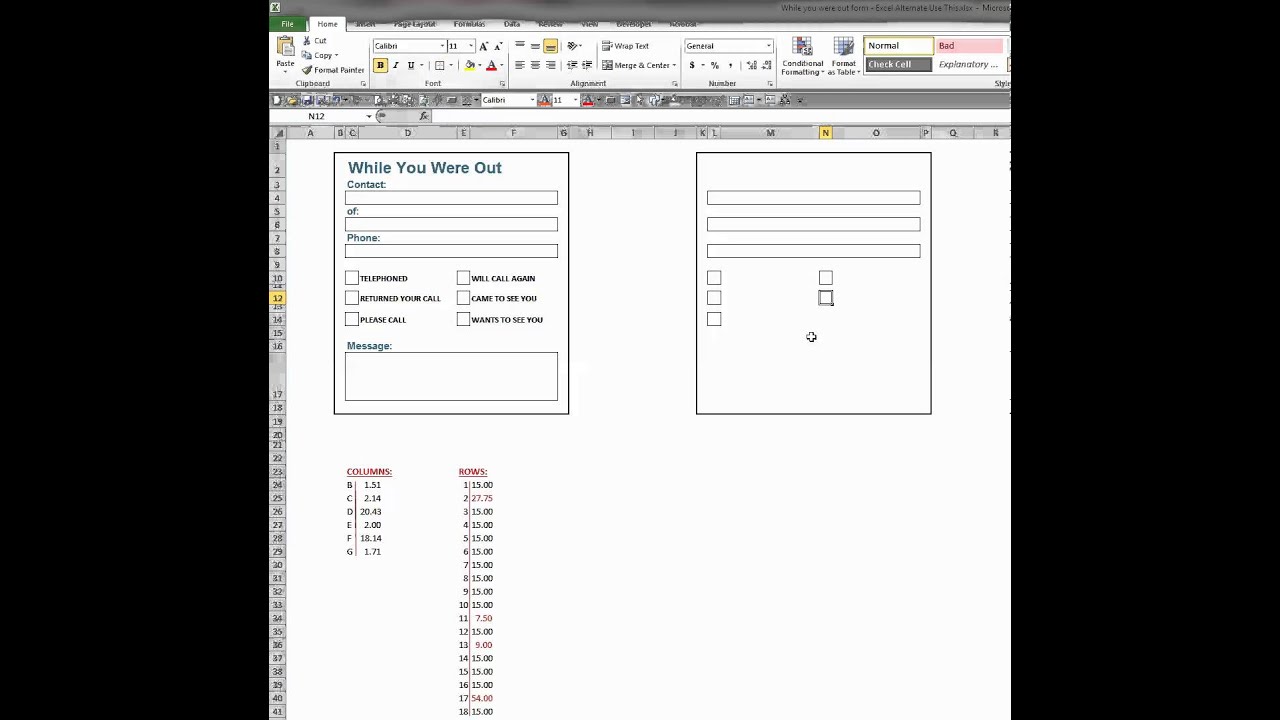Viewport: 1280px width, 720px height.
Task: Apply Percent Style format
Action: click(x=714, y=65)
